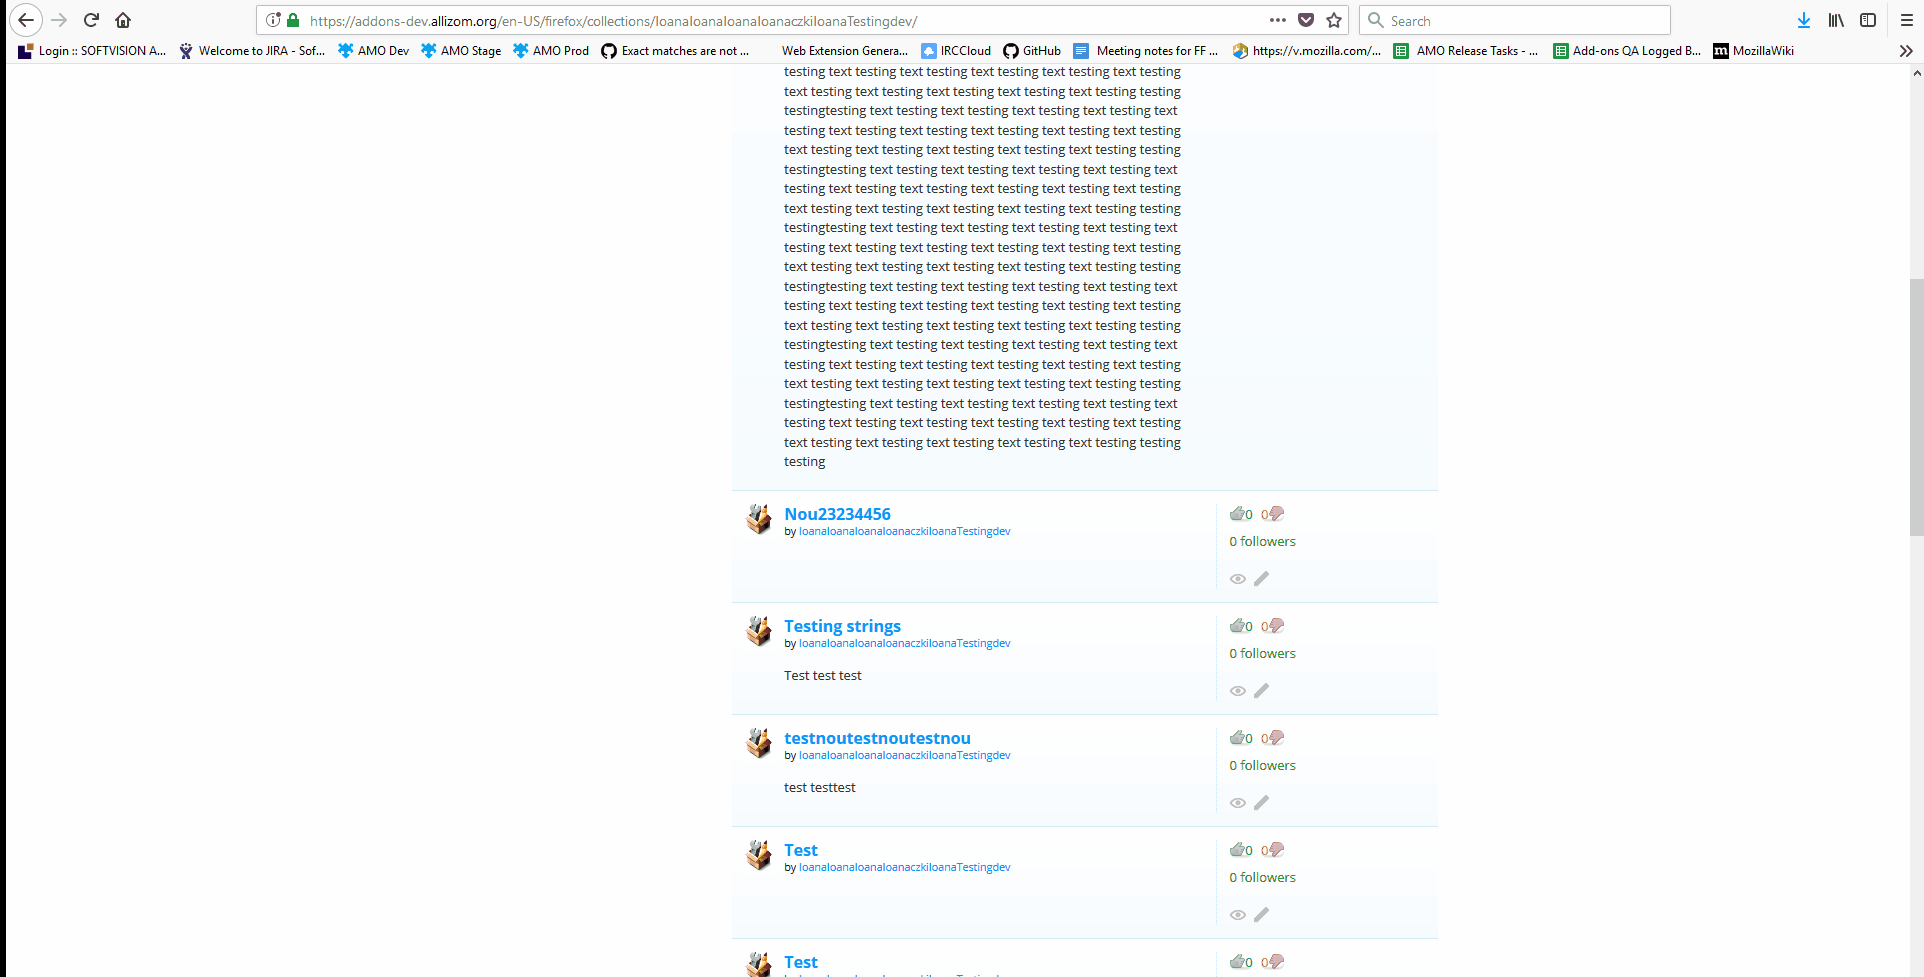Open the AMO Prod bookmark
The image size is (1924, 977).
(551, 51)
